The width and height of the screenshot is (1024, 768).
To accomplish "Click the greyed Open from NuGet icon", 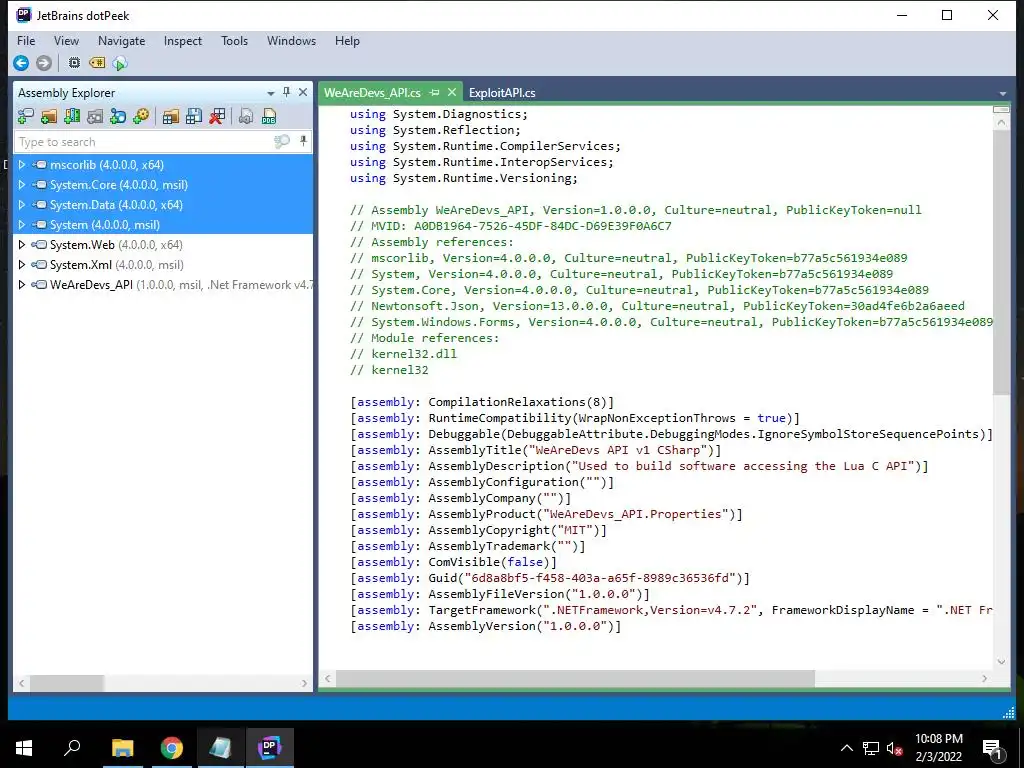I will tap(95, 116).
